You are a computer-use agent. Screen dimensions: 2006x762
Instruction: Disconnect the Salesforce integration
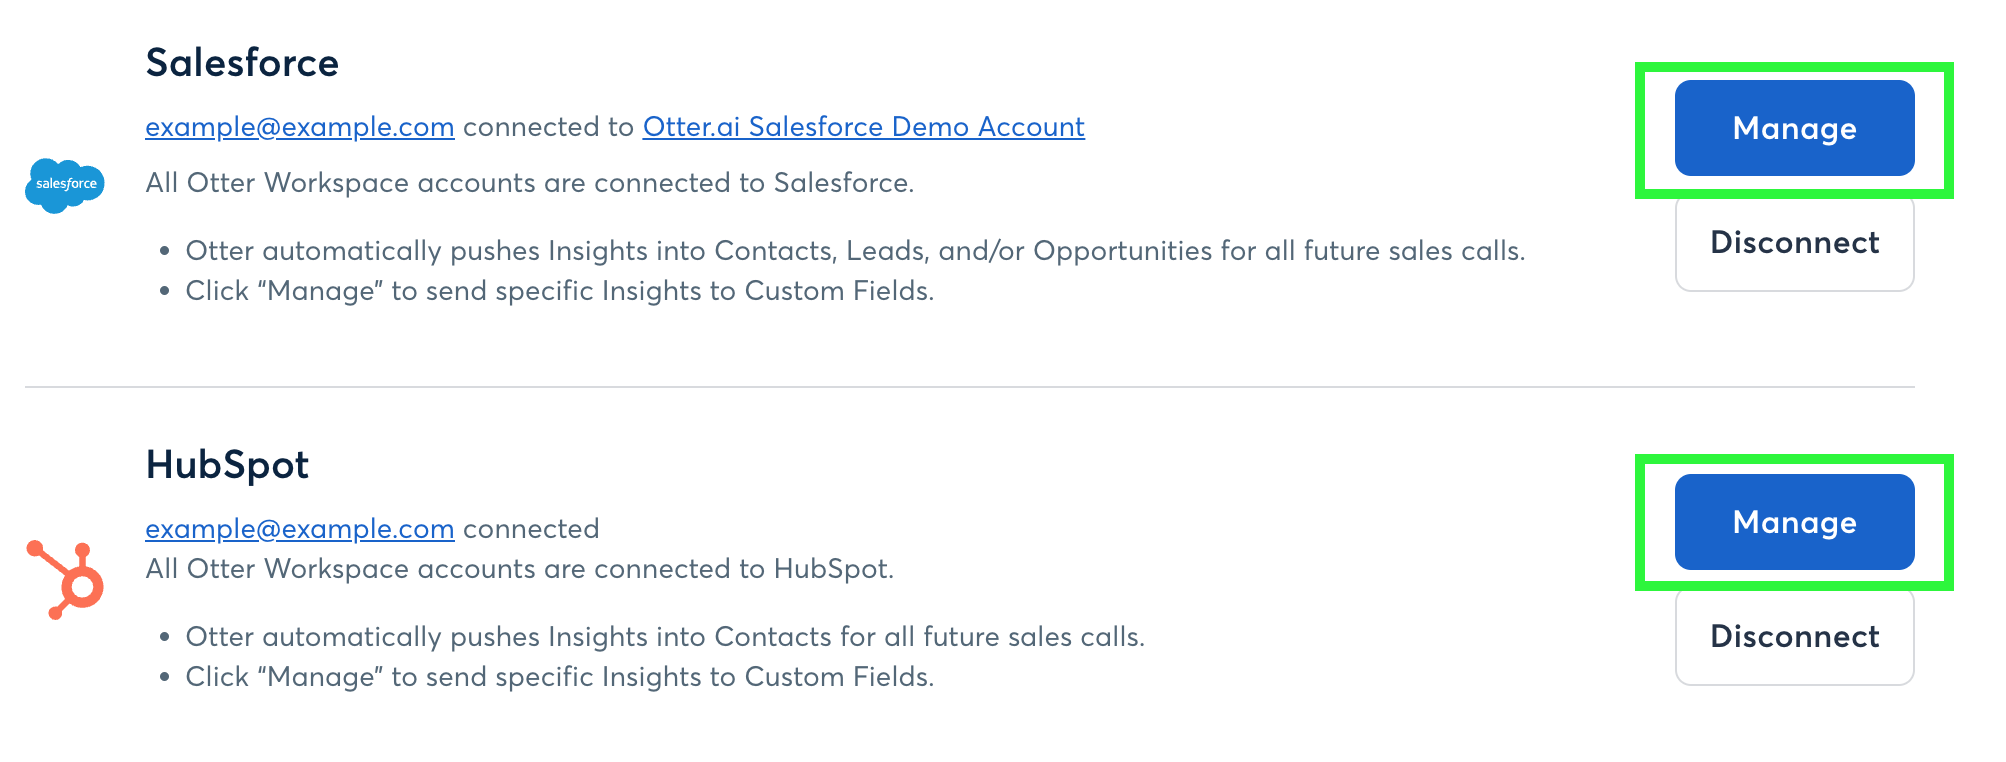pos(1794,243)
